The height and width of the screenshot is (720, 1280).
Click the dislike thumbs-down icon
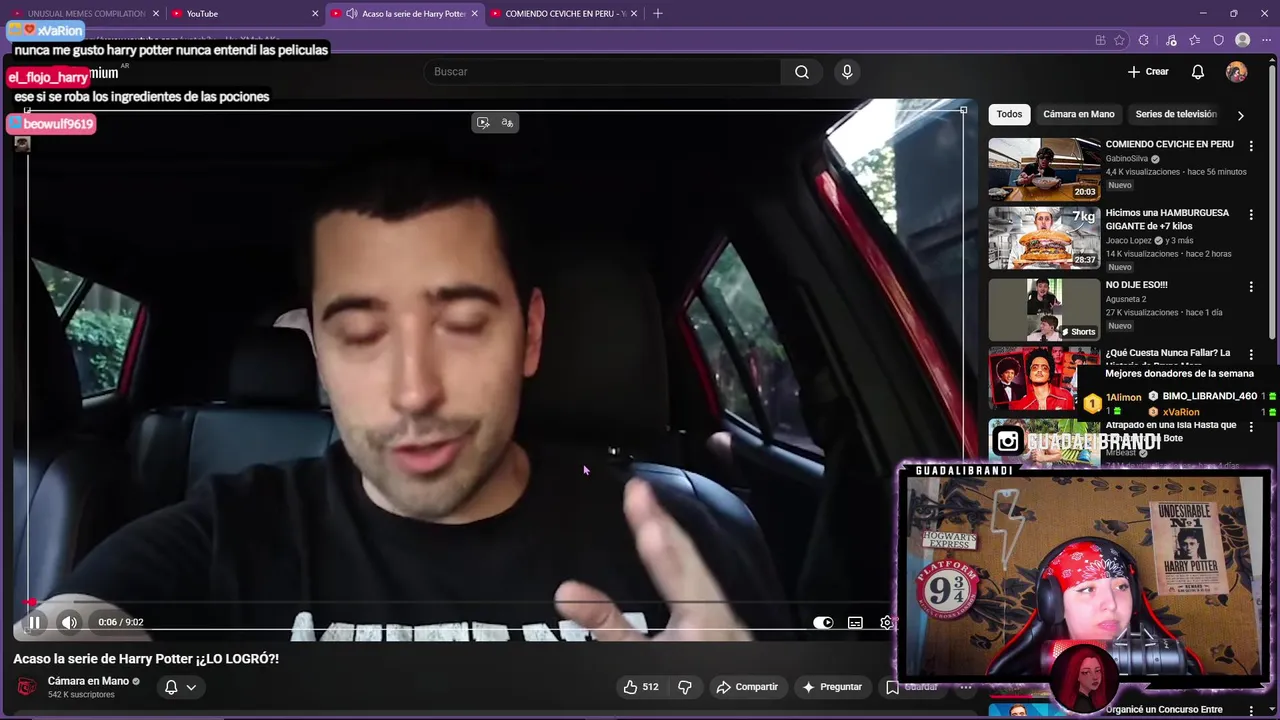(x=685, y=687)
